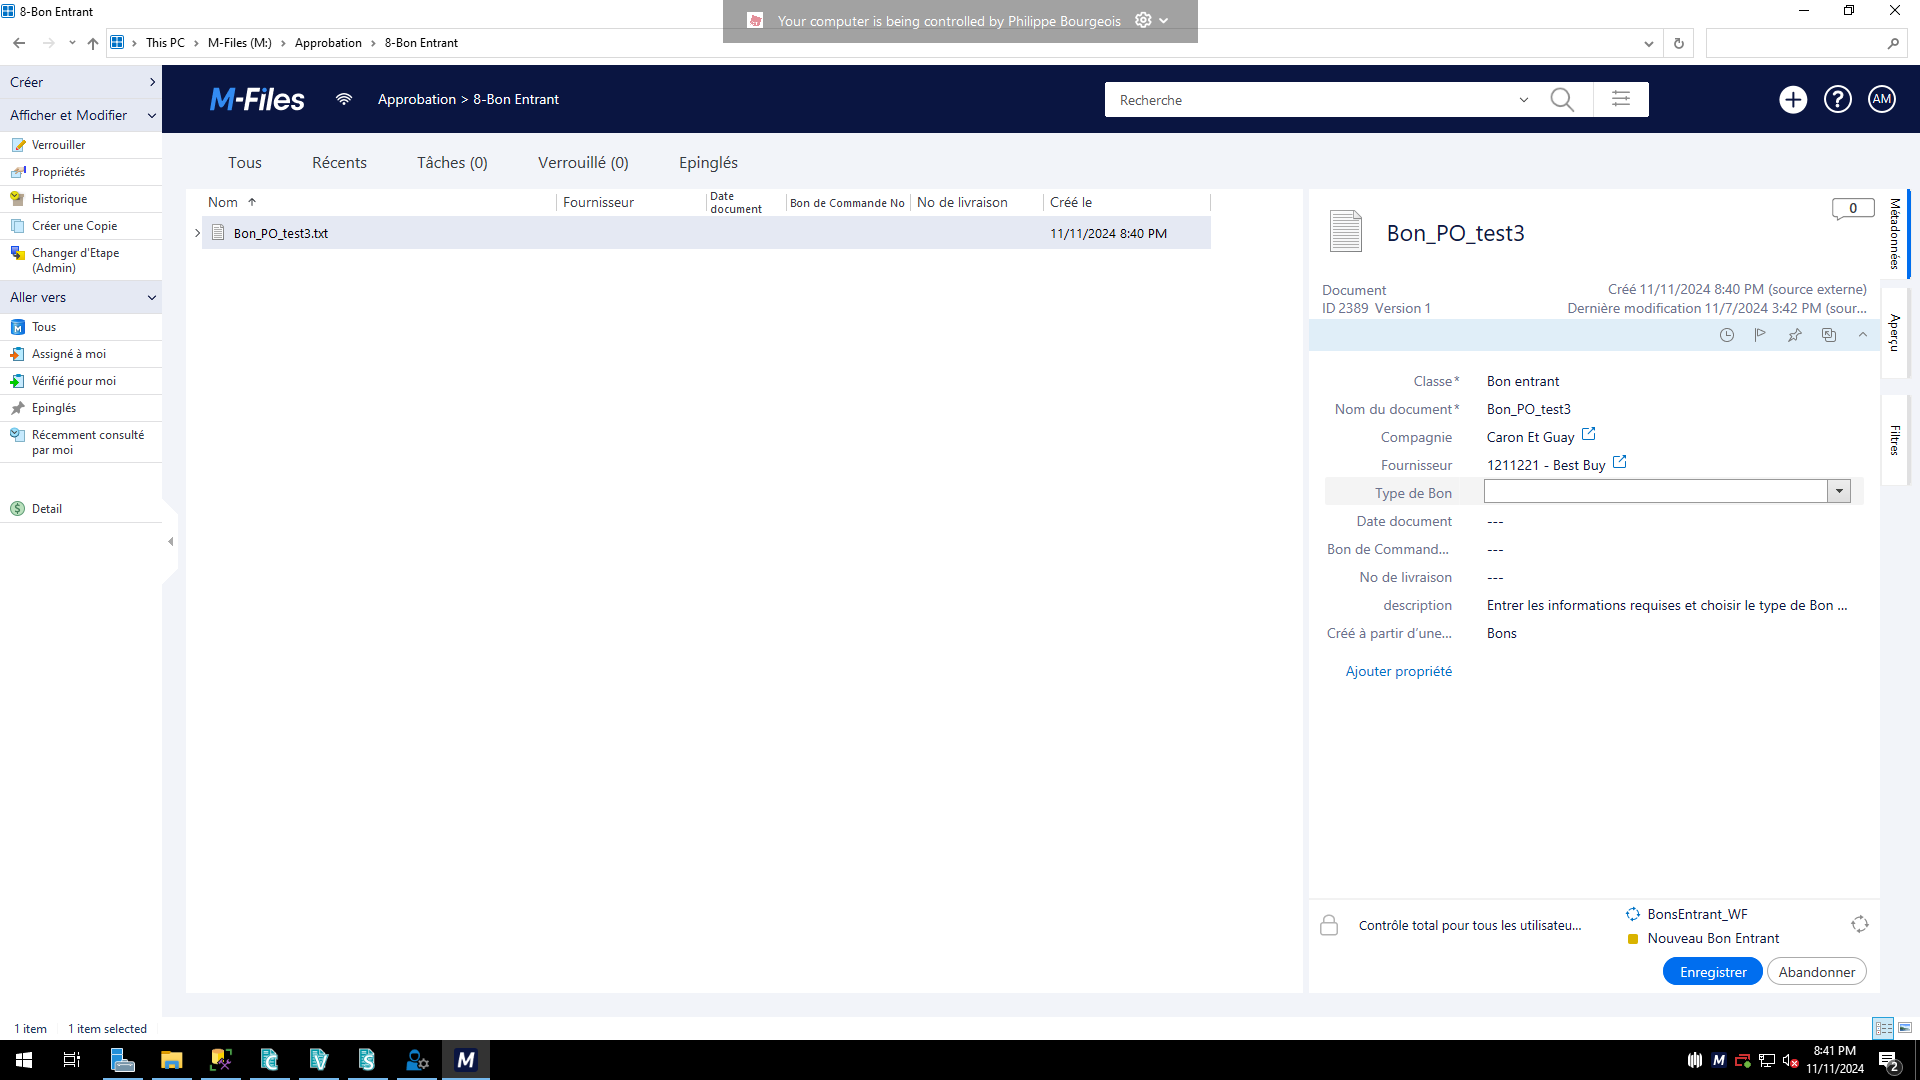This screenshot has height=1080, width=1920.
Task: Expand the Recherche search dropdown arrow
Action: [1524, 100]
